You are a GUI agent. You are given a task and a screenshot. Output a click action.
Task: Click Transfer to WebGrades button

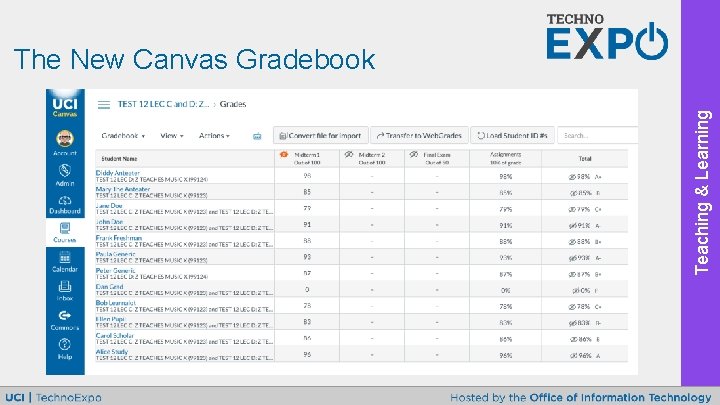pyautogui.click(x=419, y=135)
